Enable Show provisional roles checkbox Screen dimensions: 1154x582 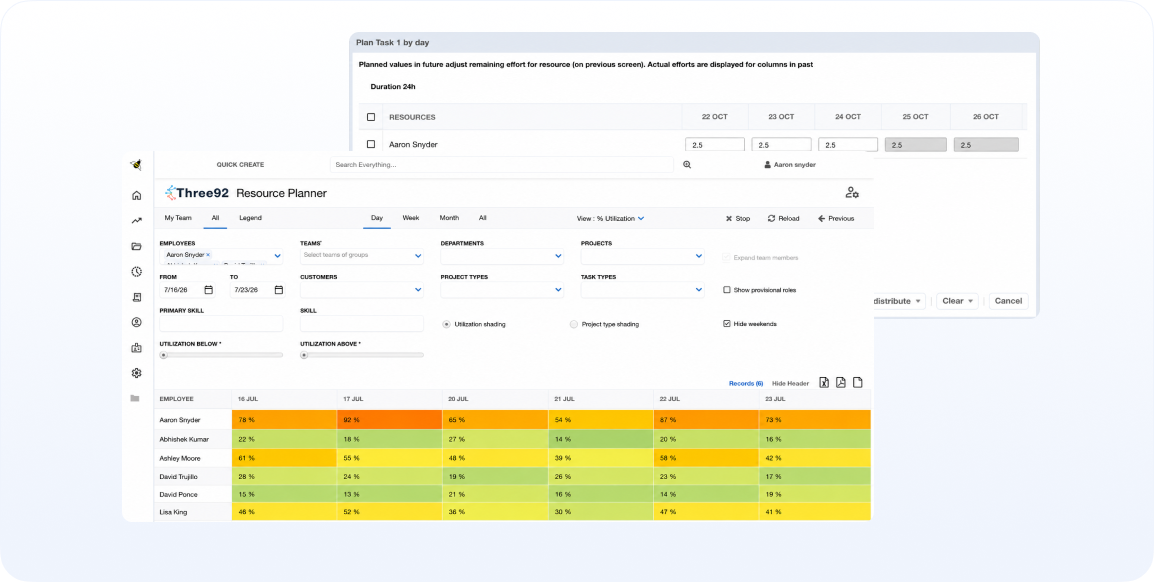(727, 290)
